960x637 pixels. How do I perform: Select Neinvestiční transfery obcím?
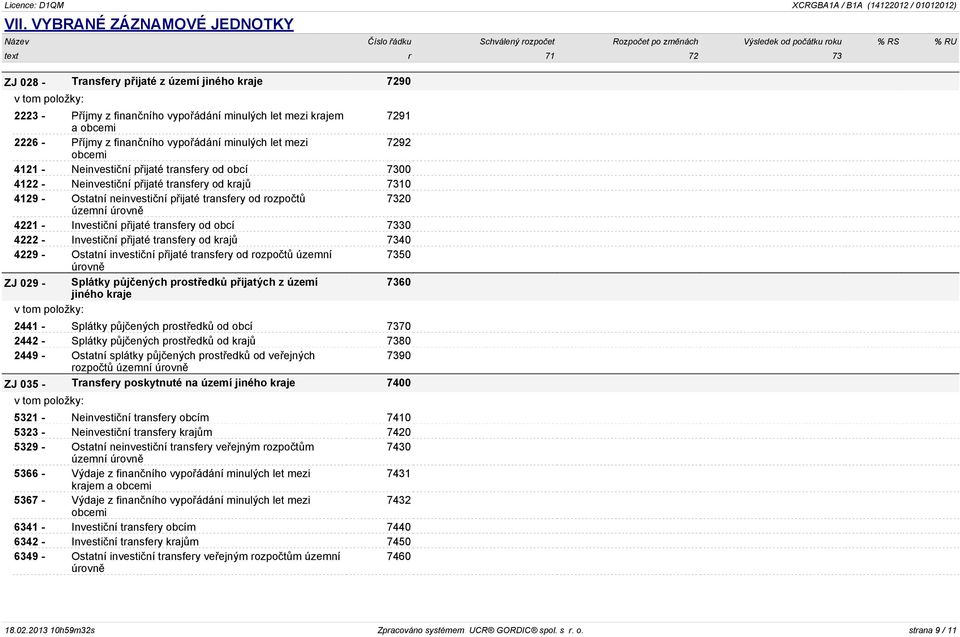[140, 418]
